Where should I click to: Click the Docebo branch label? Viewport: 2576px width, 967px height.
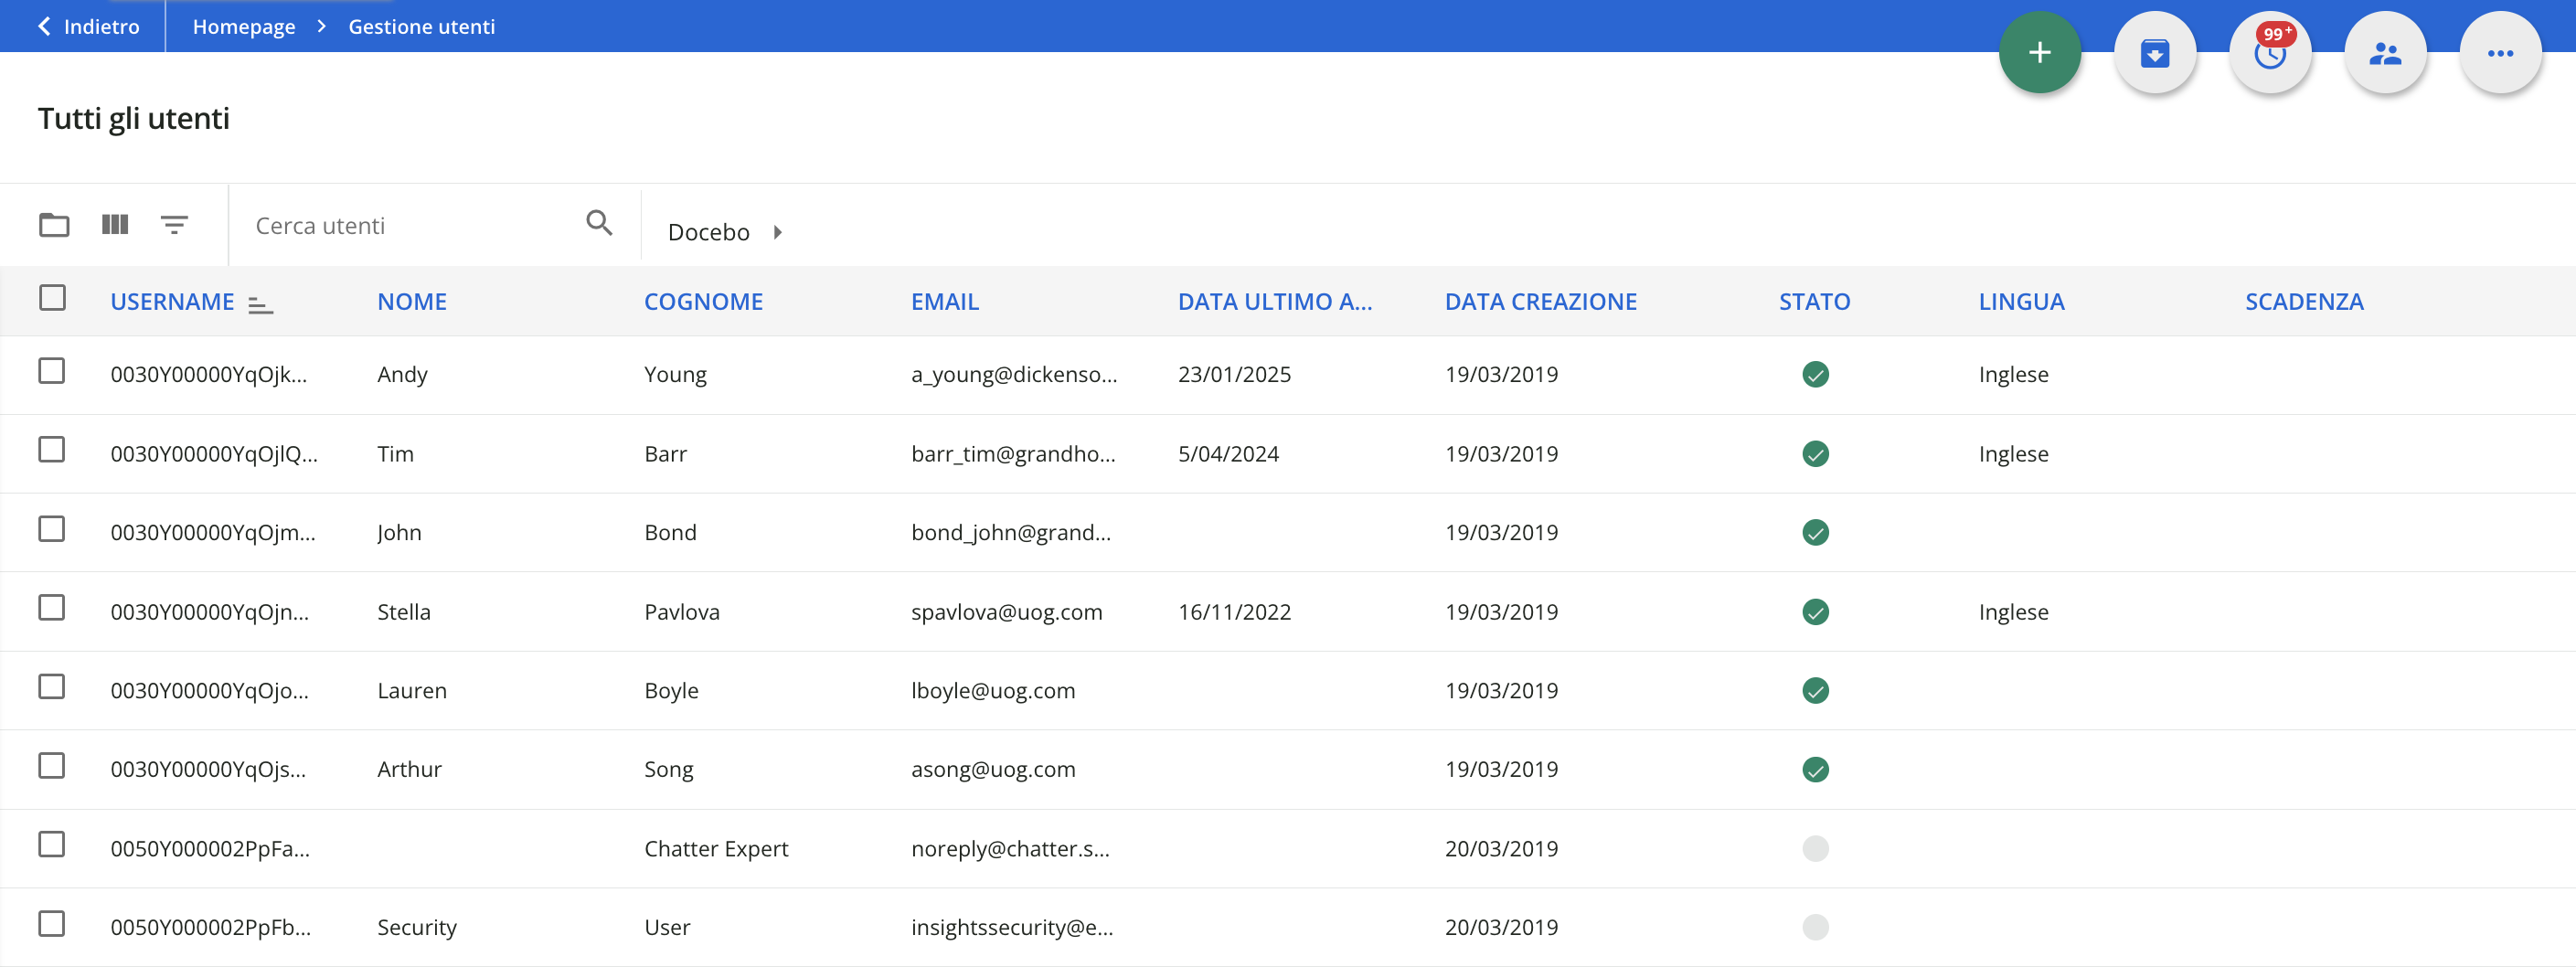click(x=708, y=232)
